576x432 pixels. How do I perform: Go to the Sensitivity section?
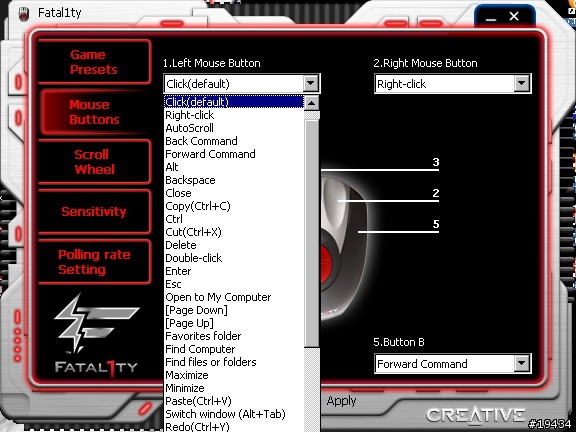pos(94,212)
